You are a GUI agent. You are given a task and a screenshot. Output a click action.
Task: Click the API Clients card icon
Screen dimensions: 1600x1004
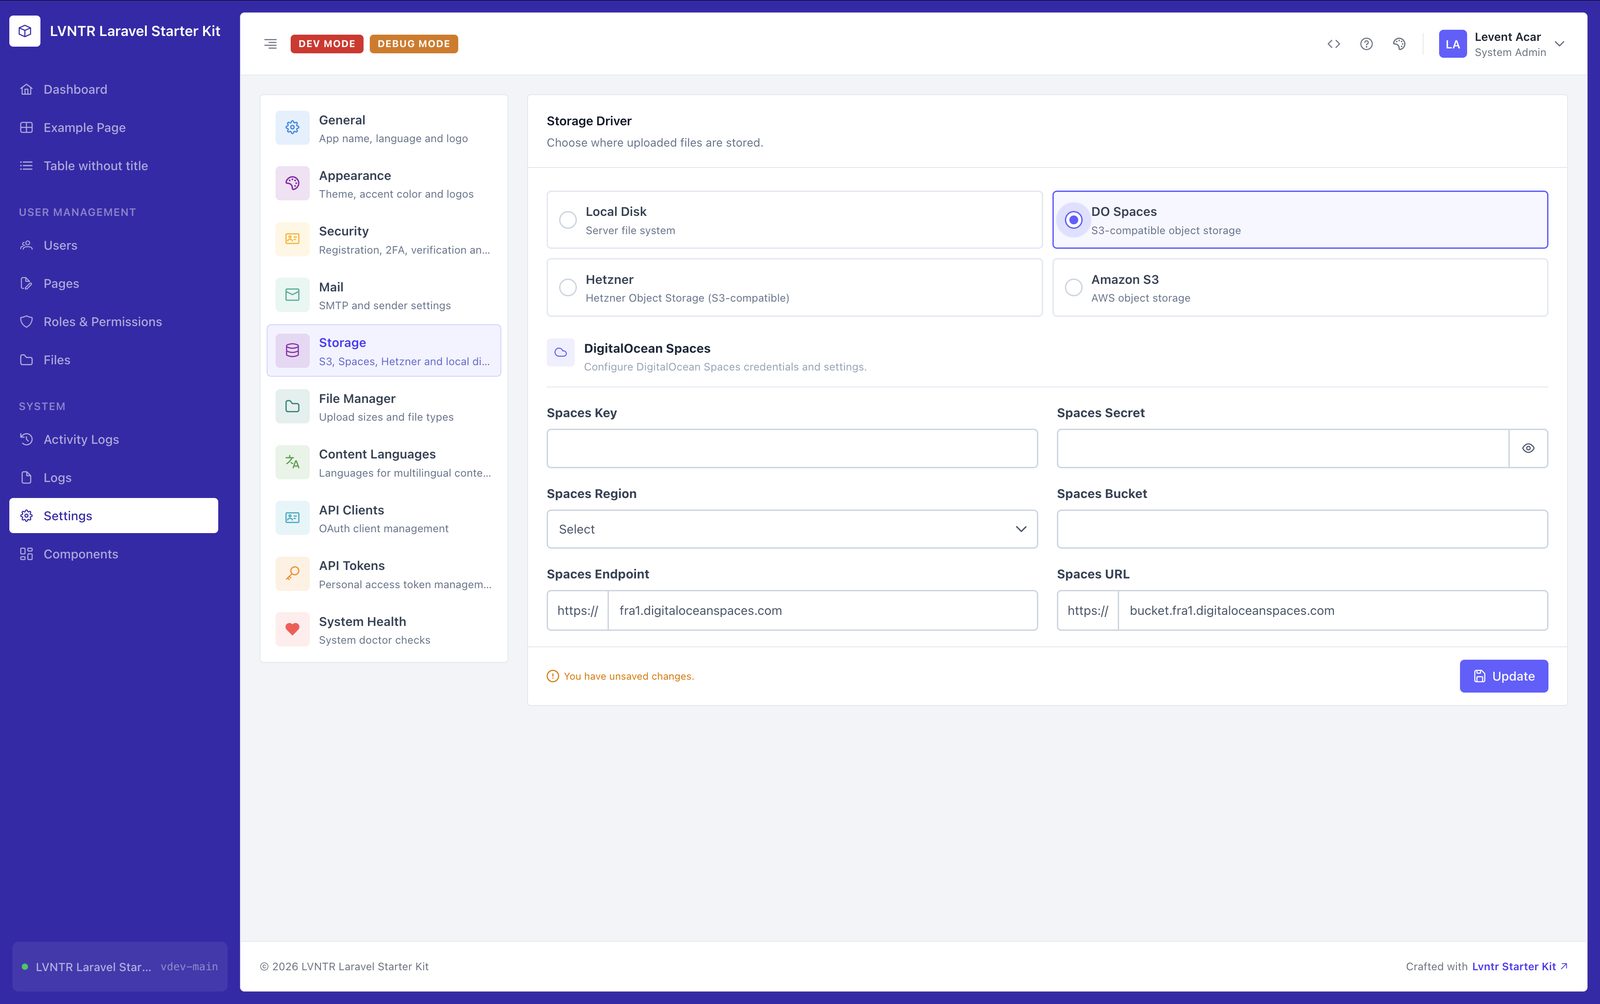click(292, 518)
